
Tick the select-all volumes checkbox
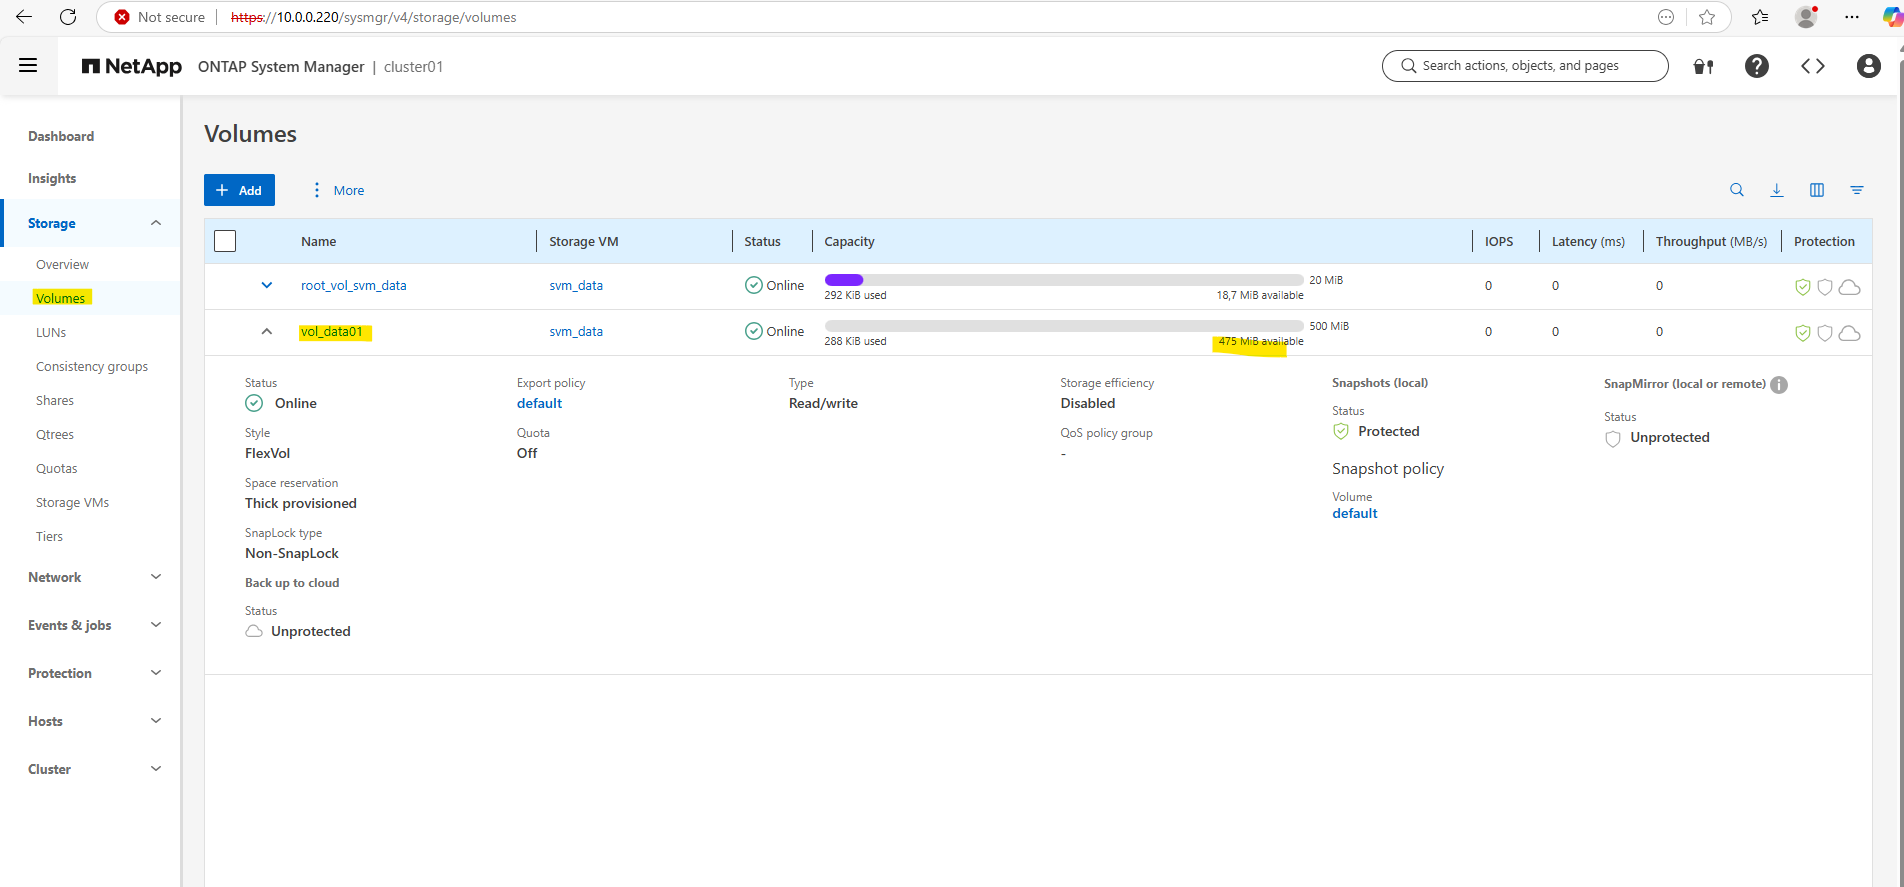(225, 241)
